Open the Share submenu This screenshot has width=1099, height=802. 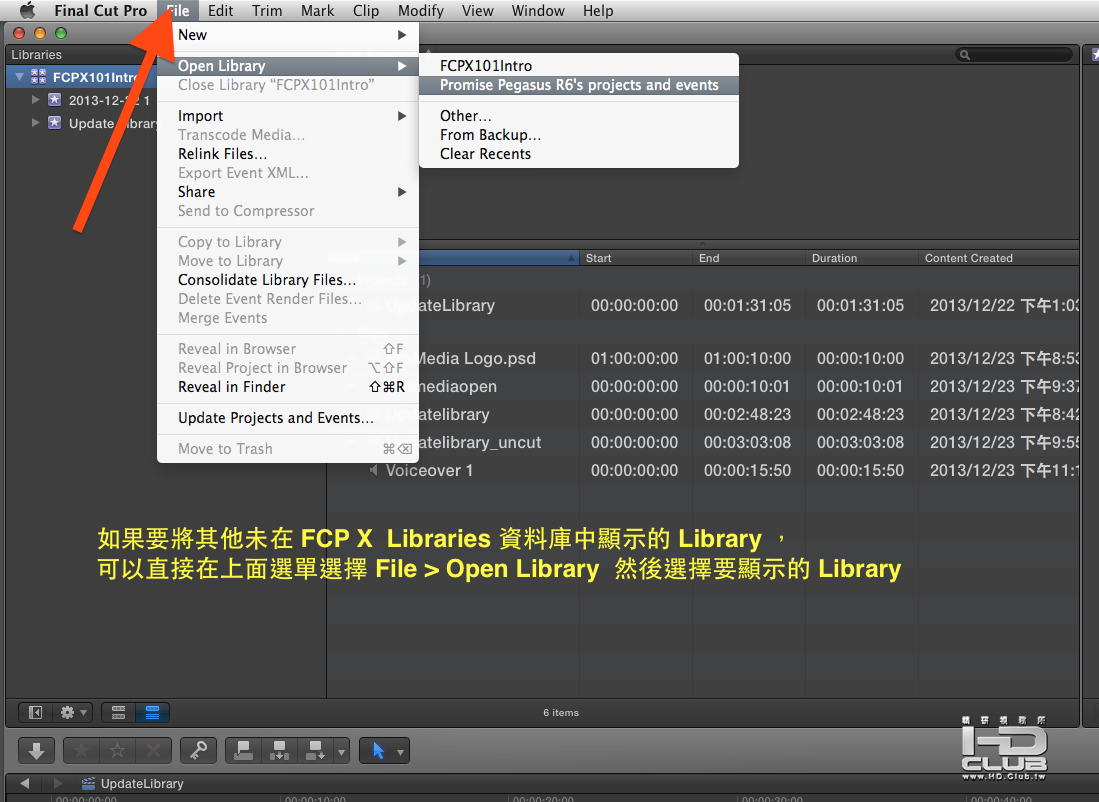pyautogui.click(x=288, y=191)
